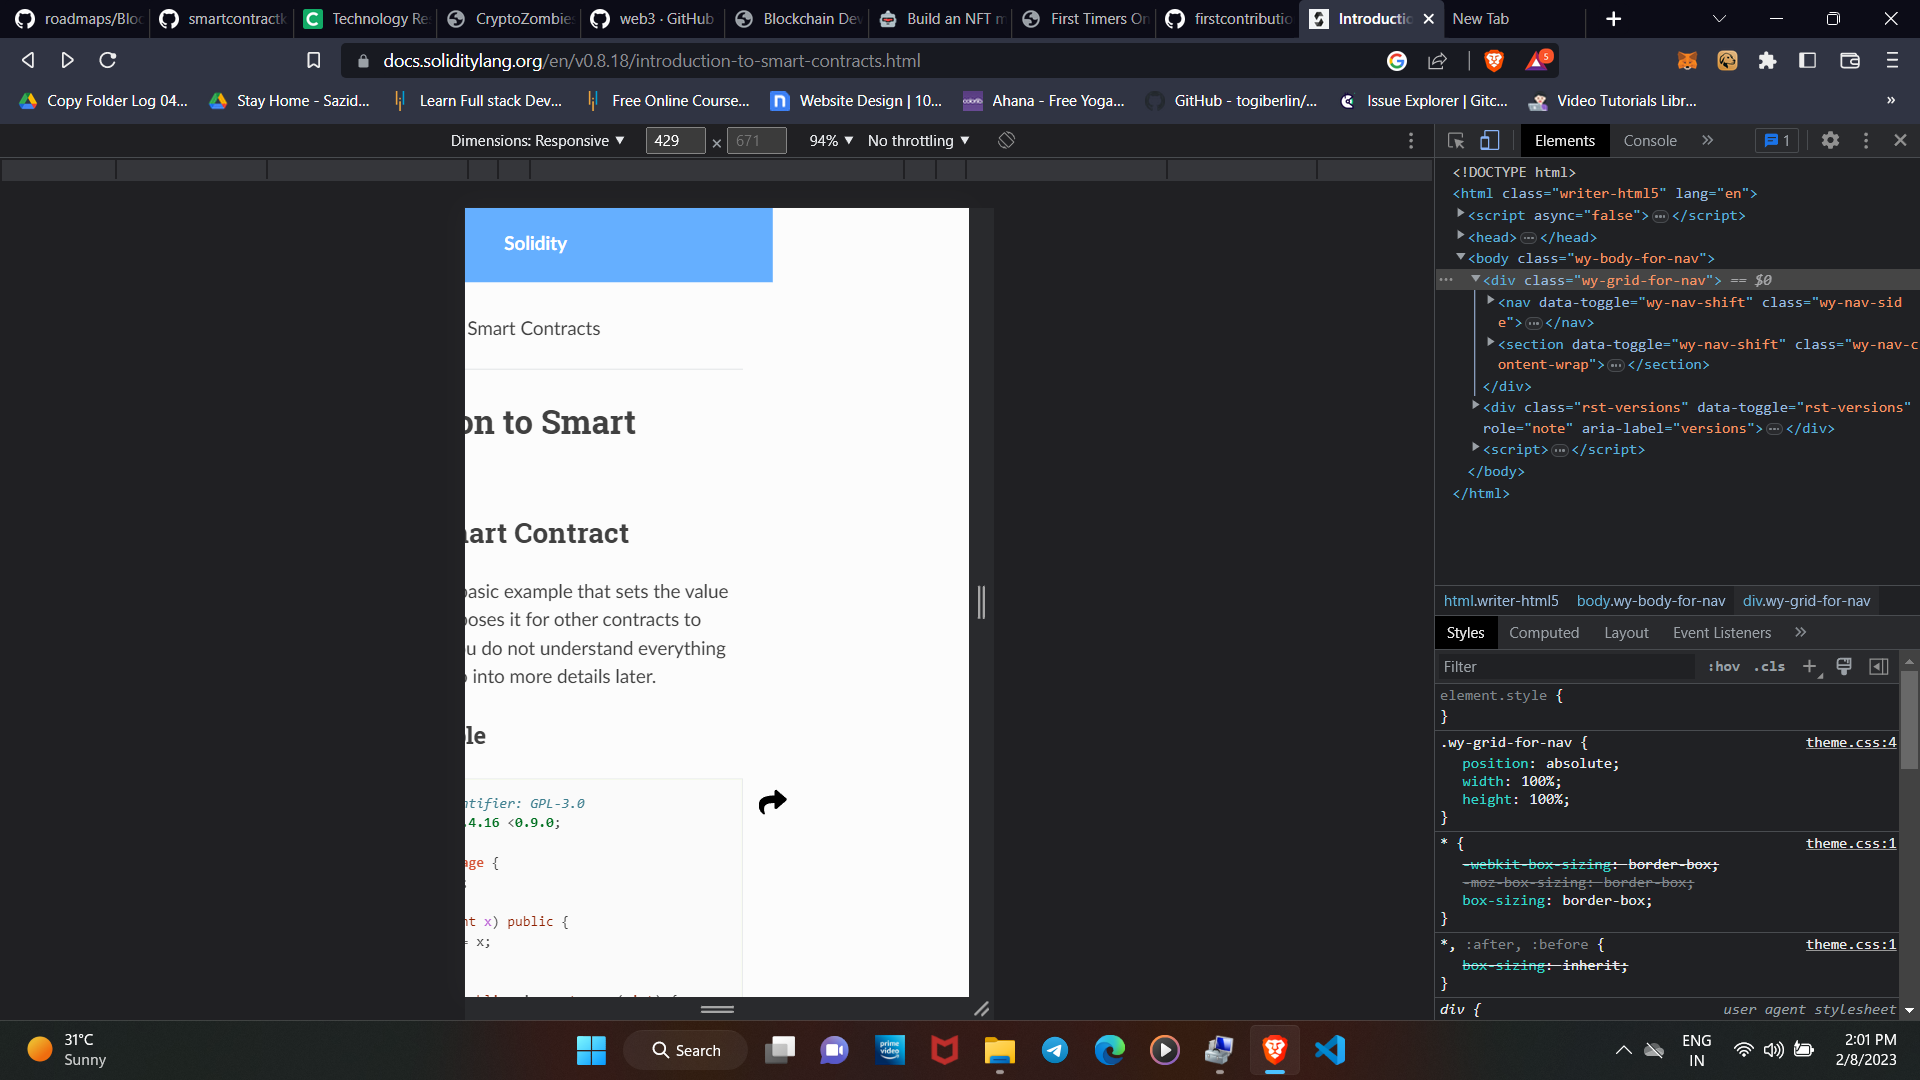Open the No throttling dropdown
The width and height of the screenshot is (1920, 1080).
pos(916,140)
